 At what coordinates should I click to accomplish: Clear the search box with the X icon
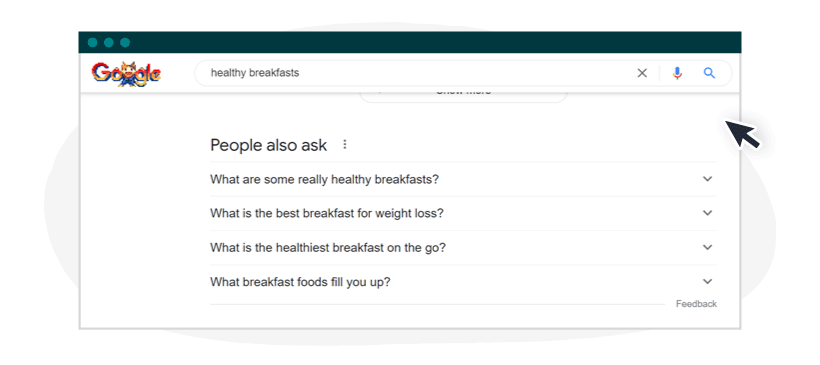(x=642, y=73)
